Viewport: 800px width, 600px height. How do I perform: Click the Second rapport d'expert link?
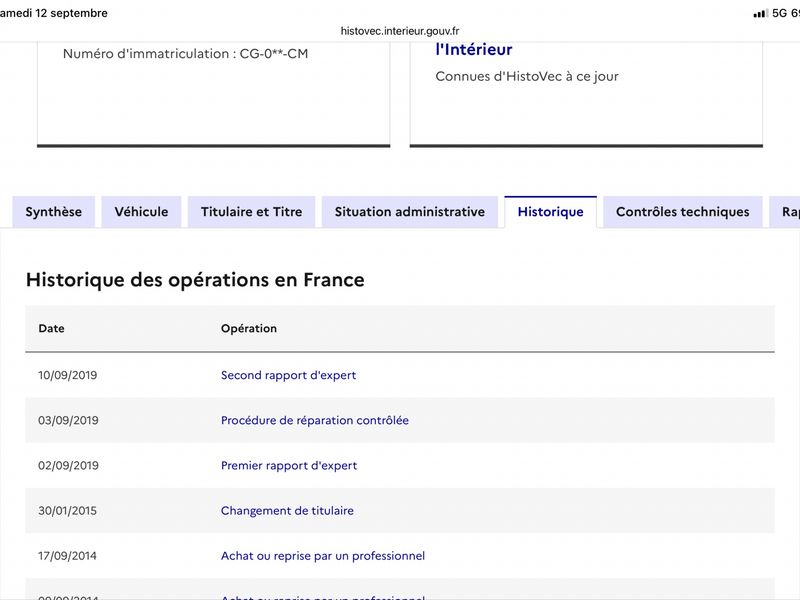click(288, 375)
